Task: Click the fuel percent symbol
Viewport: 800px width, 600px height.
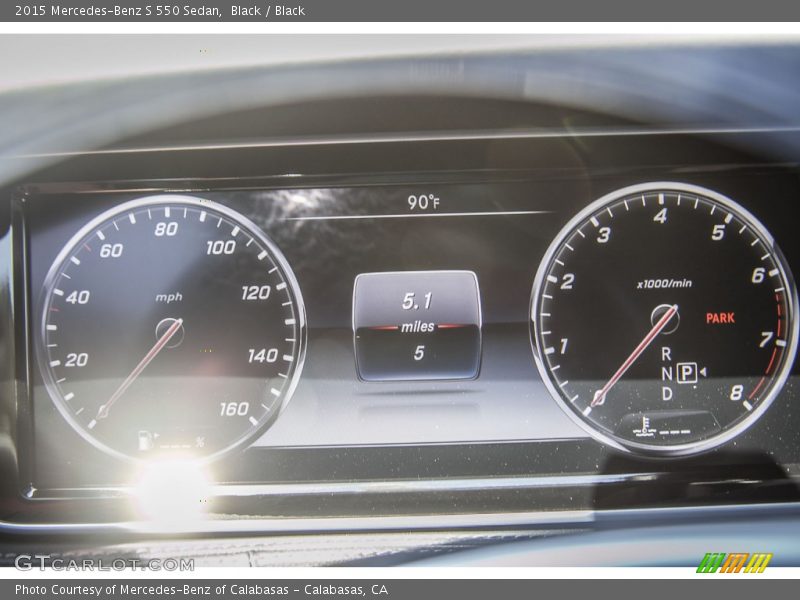Action: [x=200, y=441]
